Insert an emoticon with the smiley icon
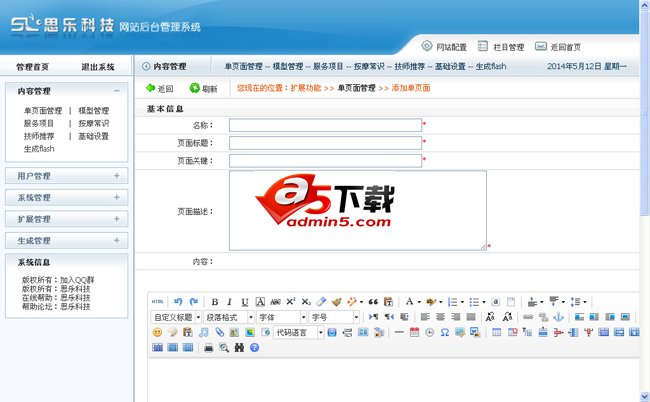650x402 pixels. pyautogui.click(x=158, y=332)
